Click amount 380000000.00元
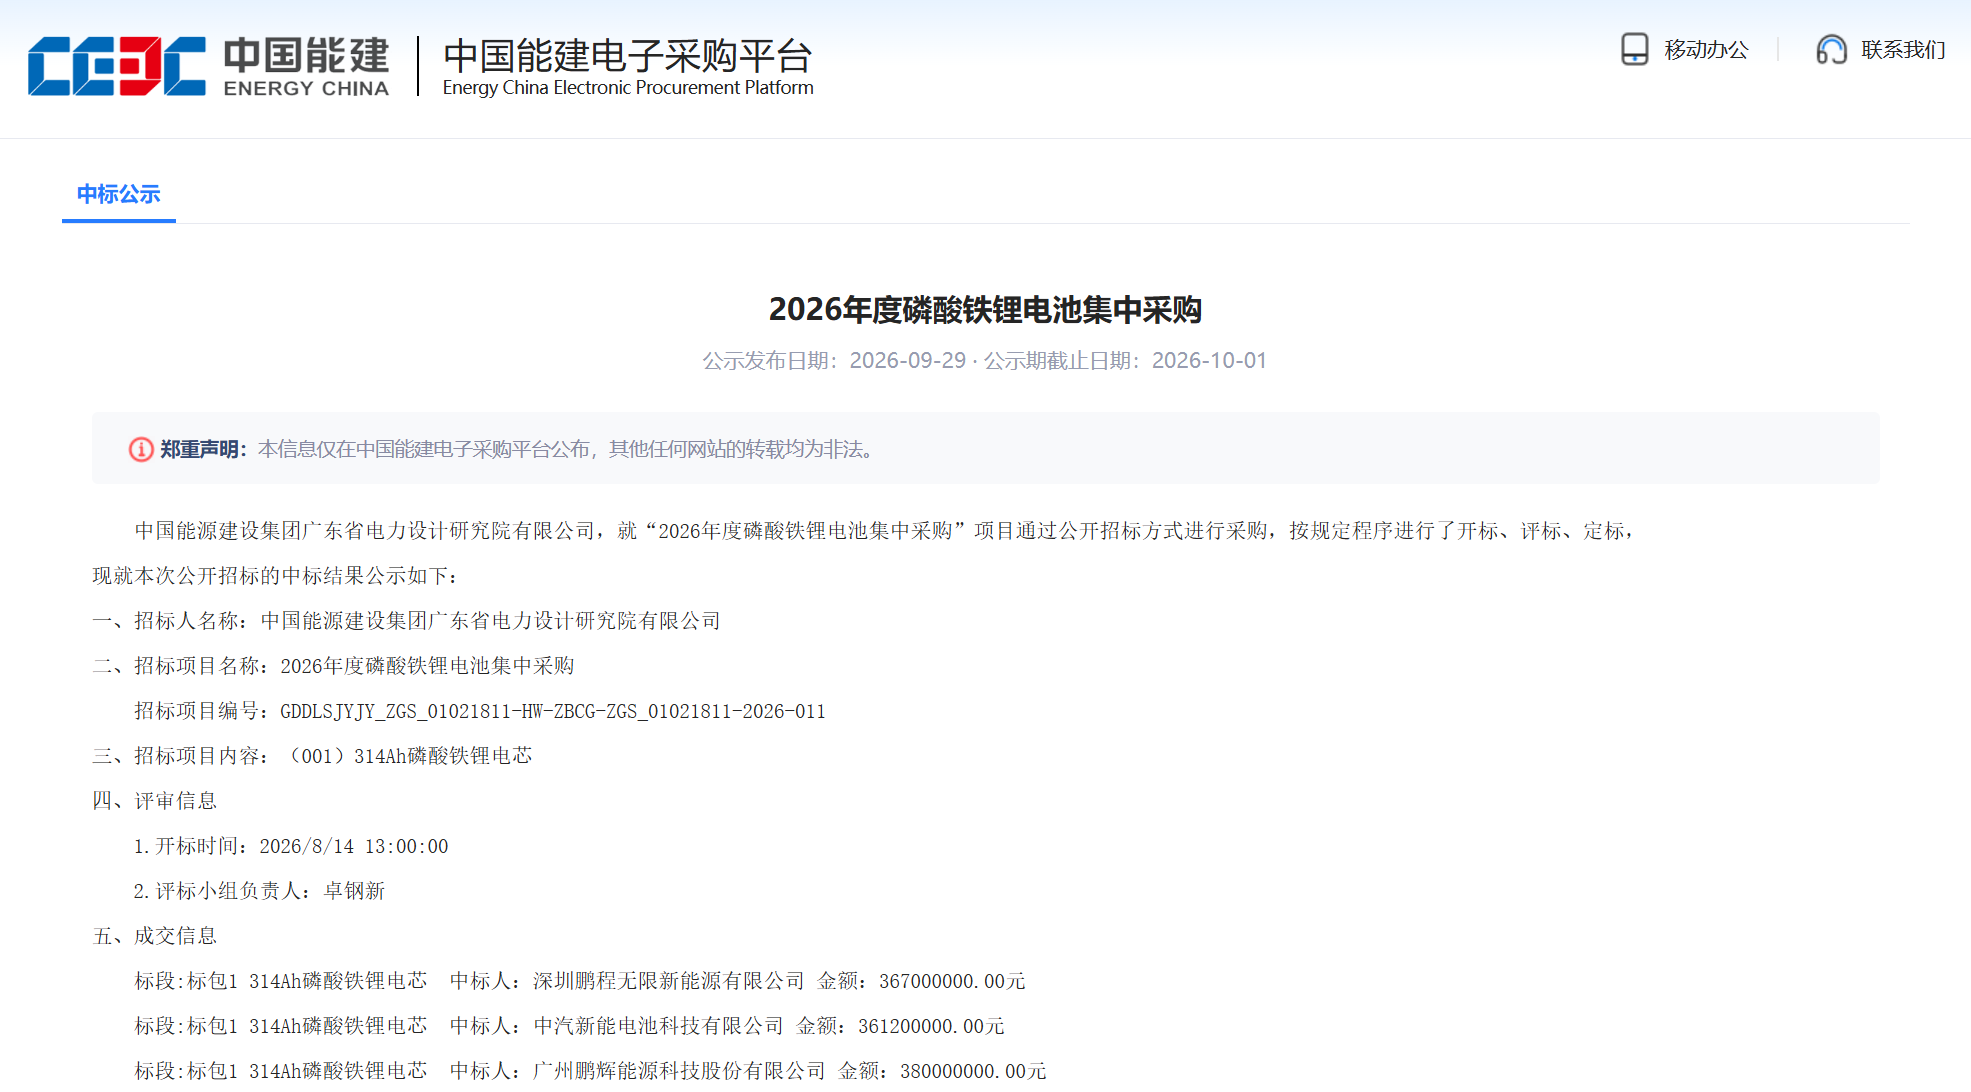Image resolution: width=1971 pixels, height=1092 pixels. coord(973,1071)
